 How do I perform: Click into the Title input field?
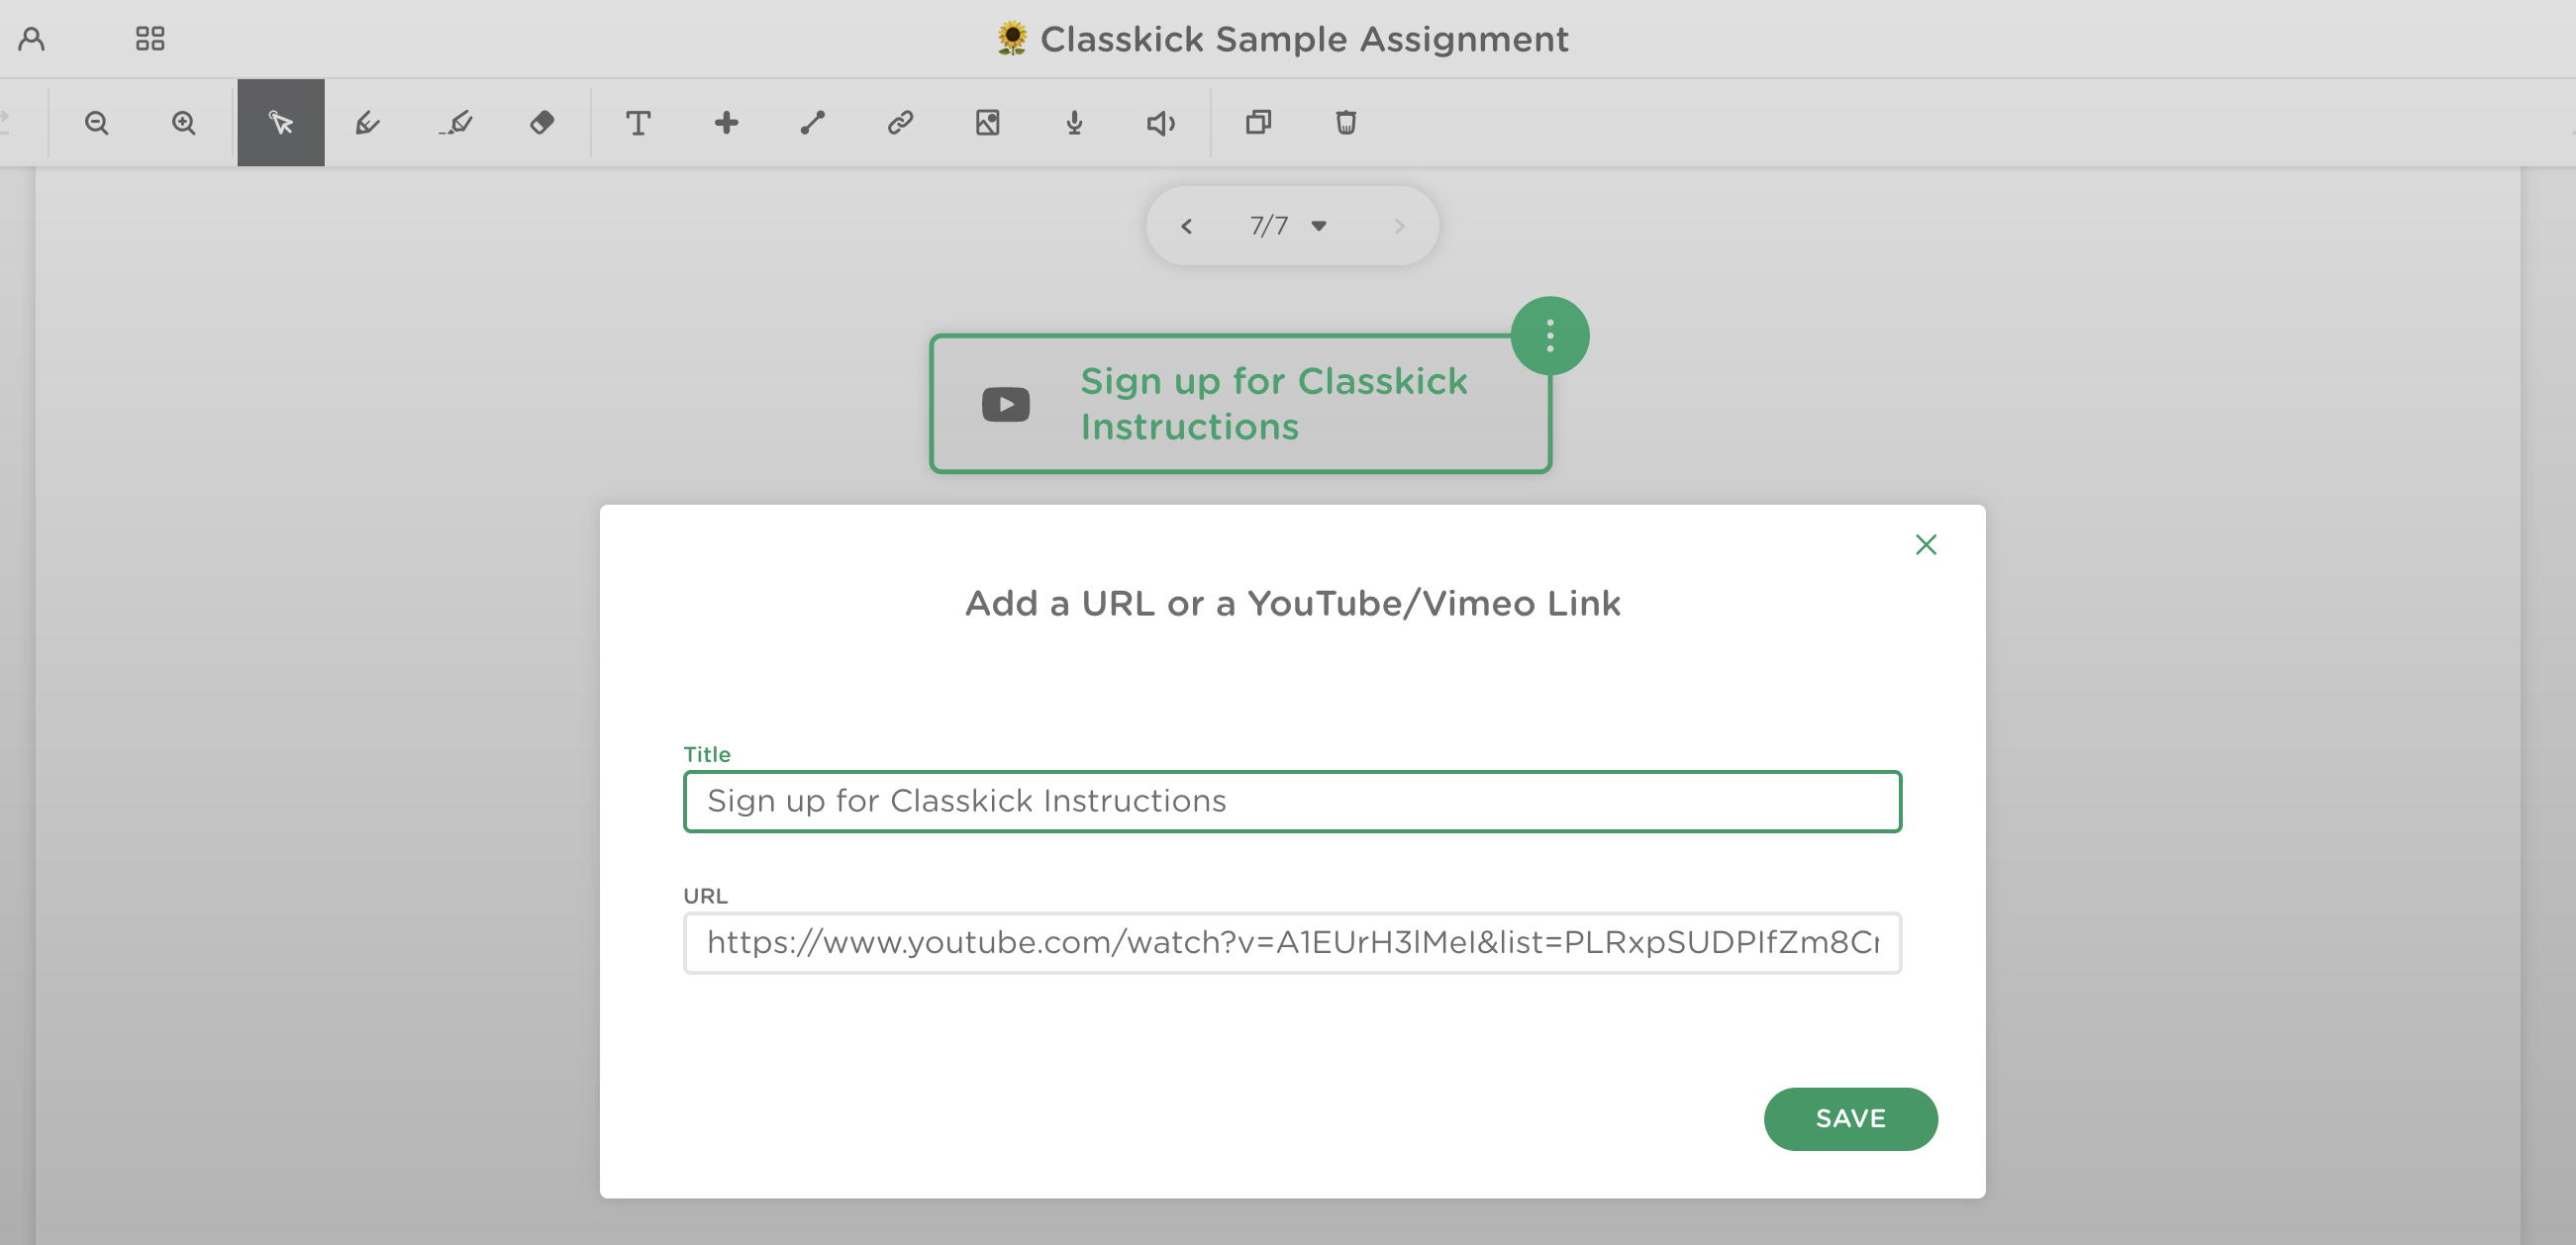[x=1292, y=801]
